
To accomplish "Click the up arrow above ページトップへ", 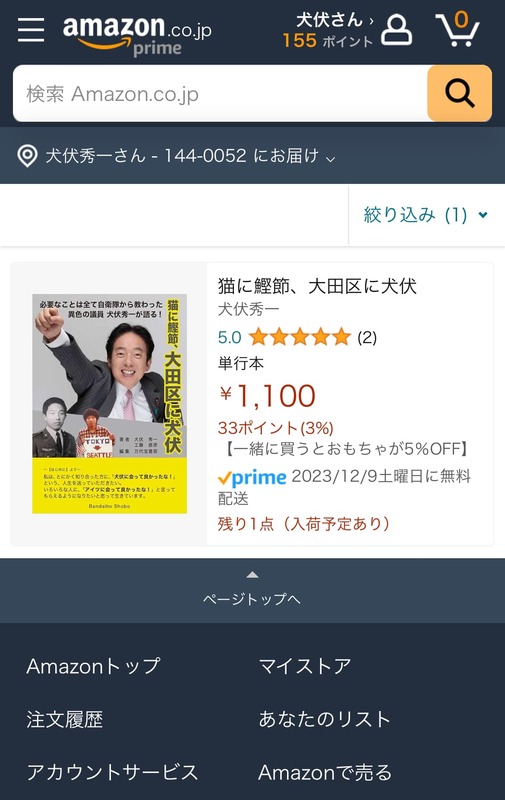I will point(252,575).
